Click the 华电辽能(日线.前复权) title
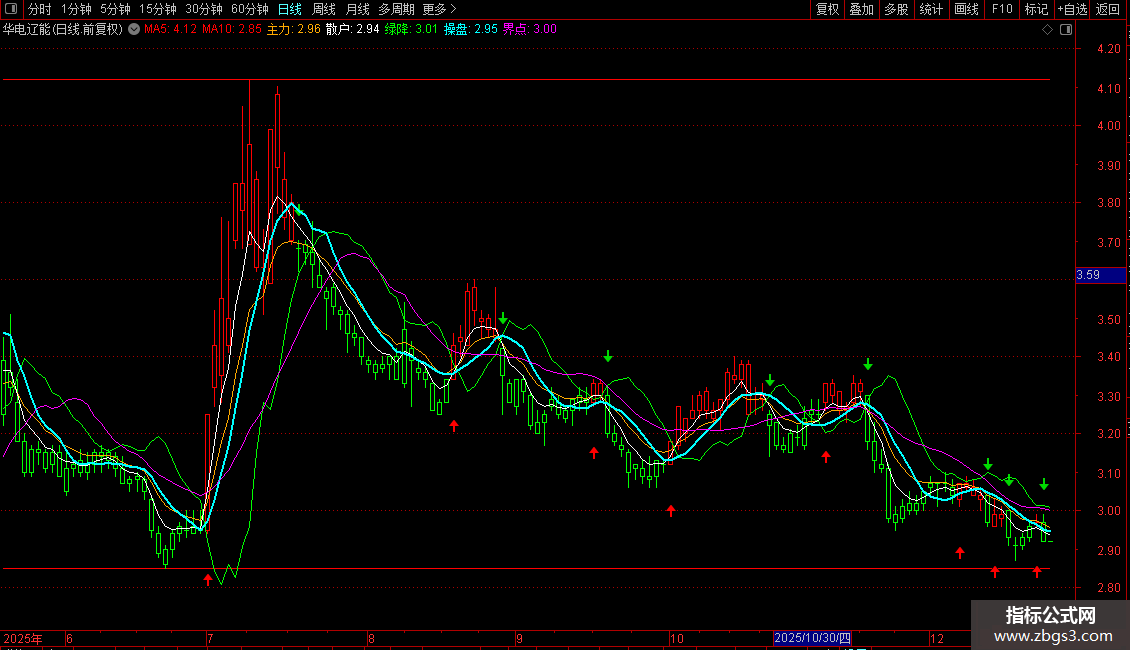 pos(63,30)
